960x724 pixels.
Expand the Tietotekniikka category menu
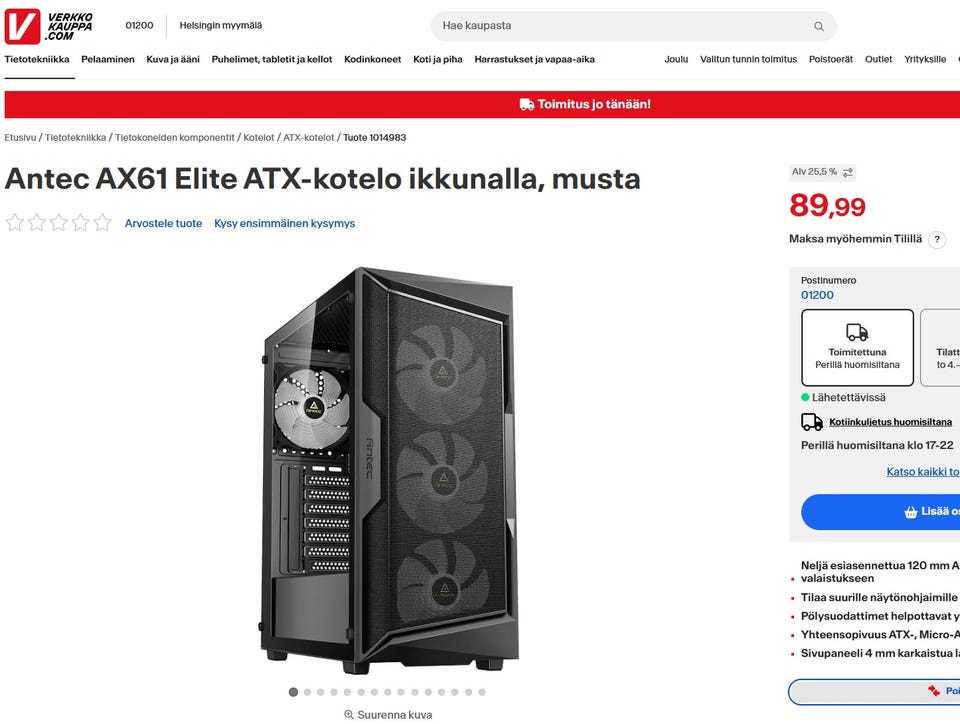point(37,59)
